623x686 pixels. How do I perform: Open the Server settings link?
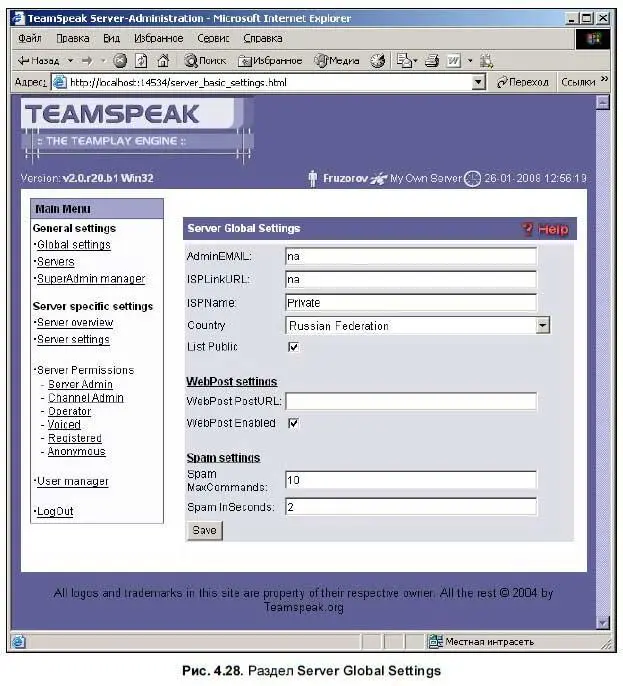coord(73,340)
